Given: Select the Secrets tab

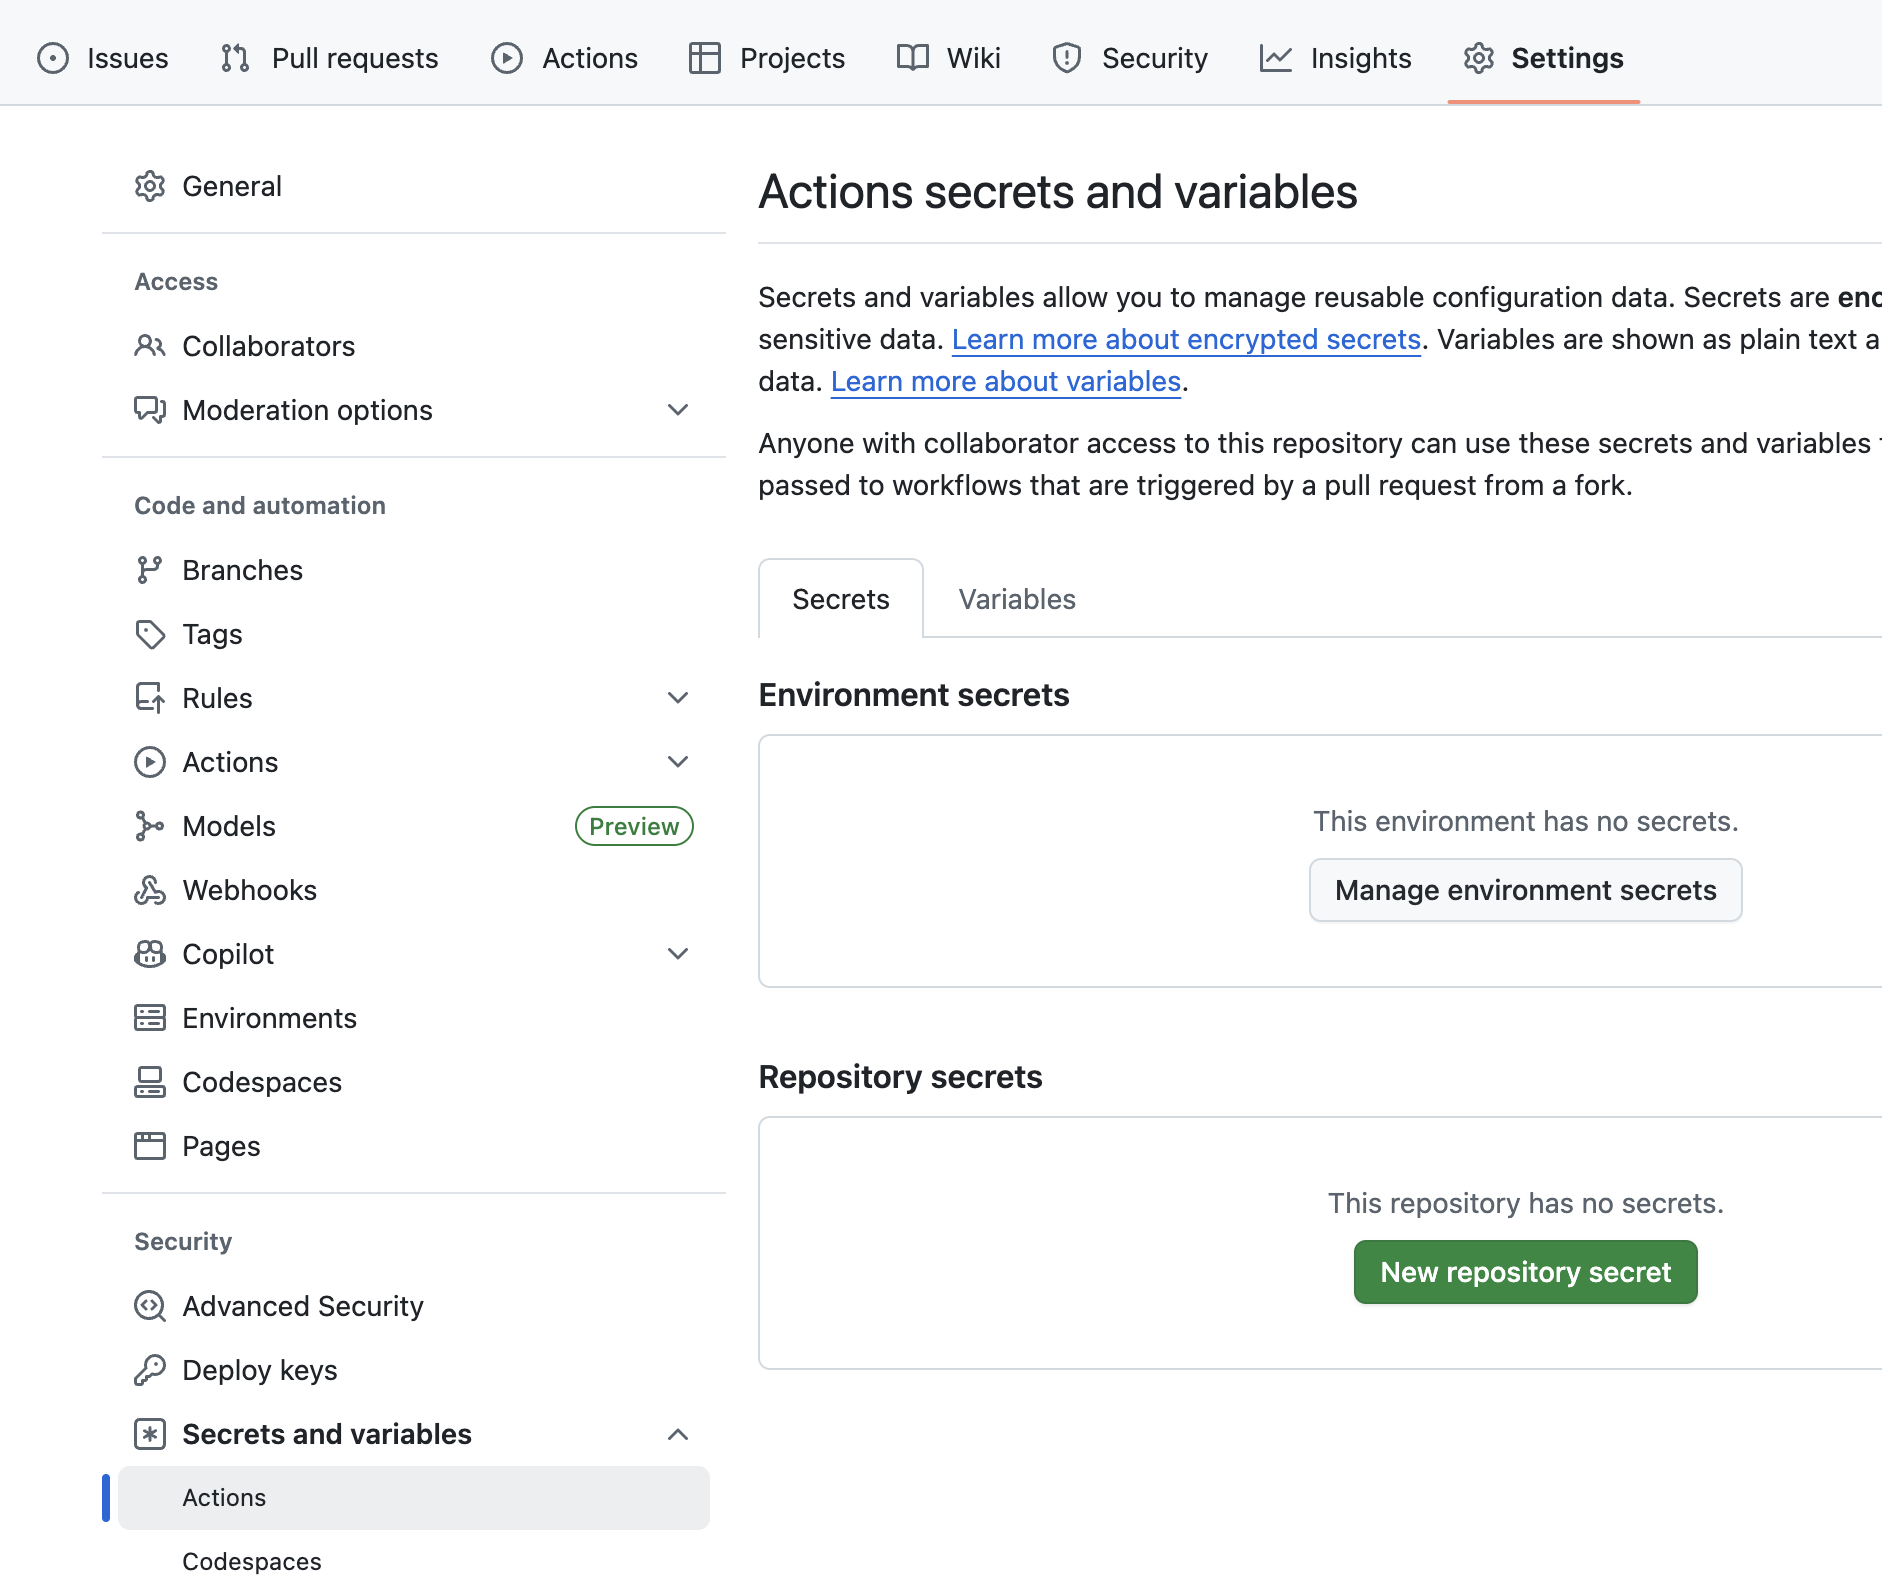Looking at the screenshot, I should [841, 599].
